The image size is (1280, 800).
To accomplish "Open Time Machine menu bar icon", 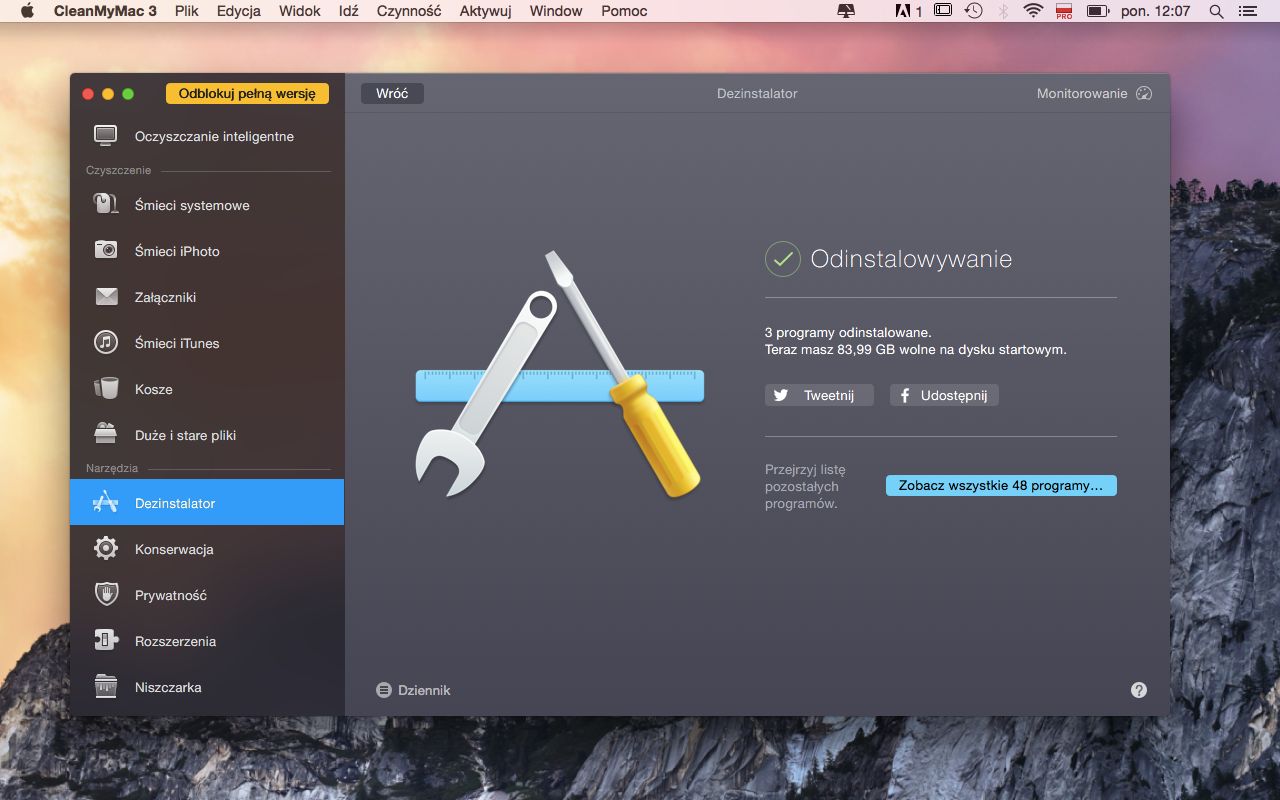I will point(973,11).
